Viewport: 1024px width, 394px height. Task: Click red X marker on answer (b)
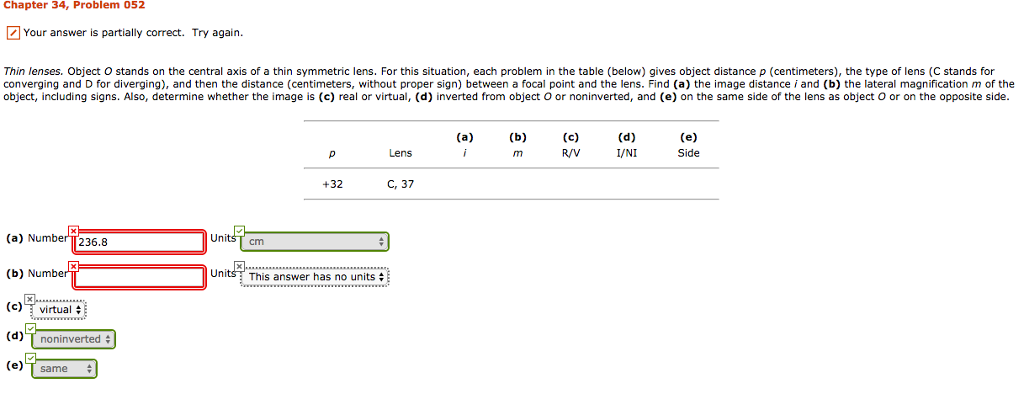(73, 267)
